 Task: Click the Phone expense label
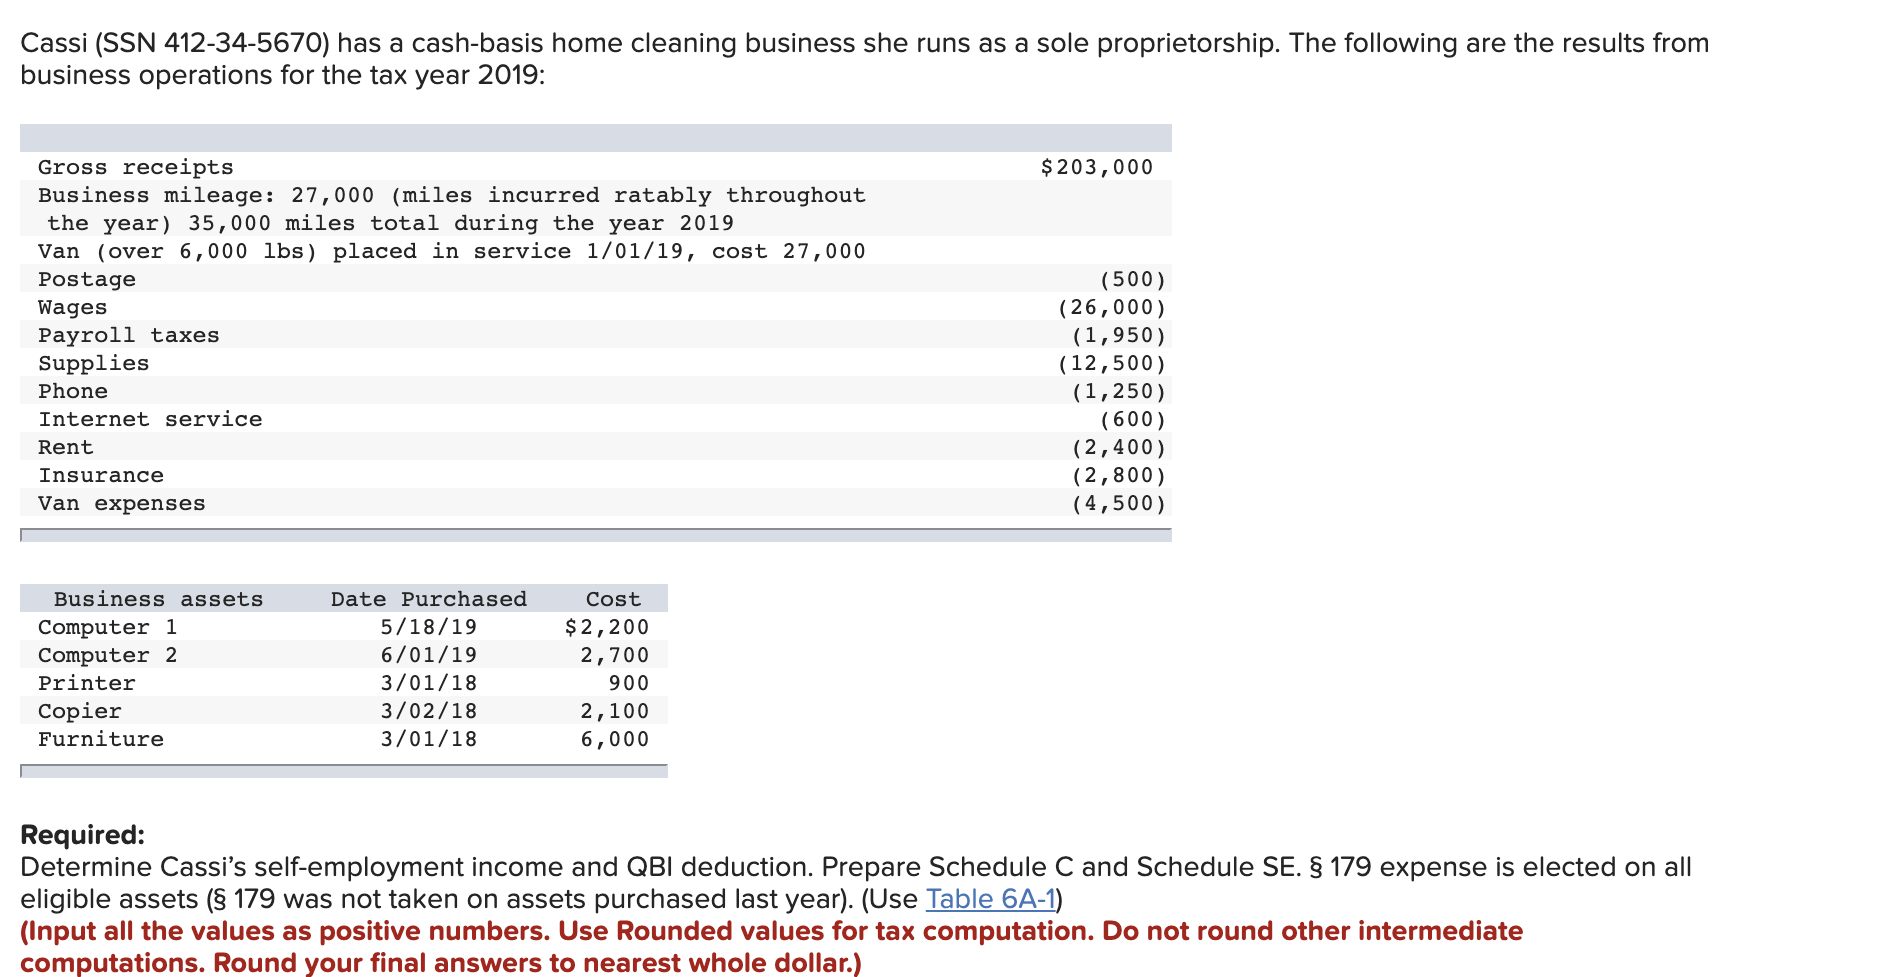click(73, 391)
